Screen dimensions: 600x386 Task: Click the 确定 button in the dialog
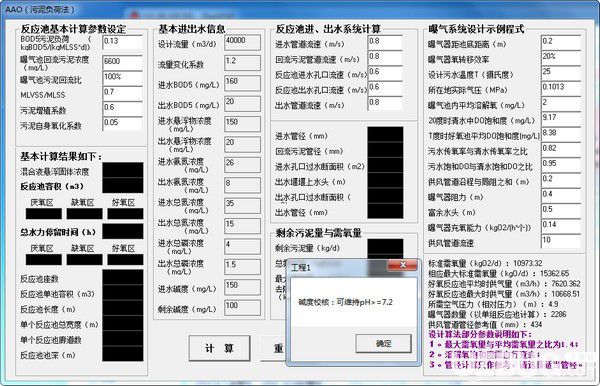tap(383, 344)
